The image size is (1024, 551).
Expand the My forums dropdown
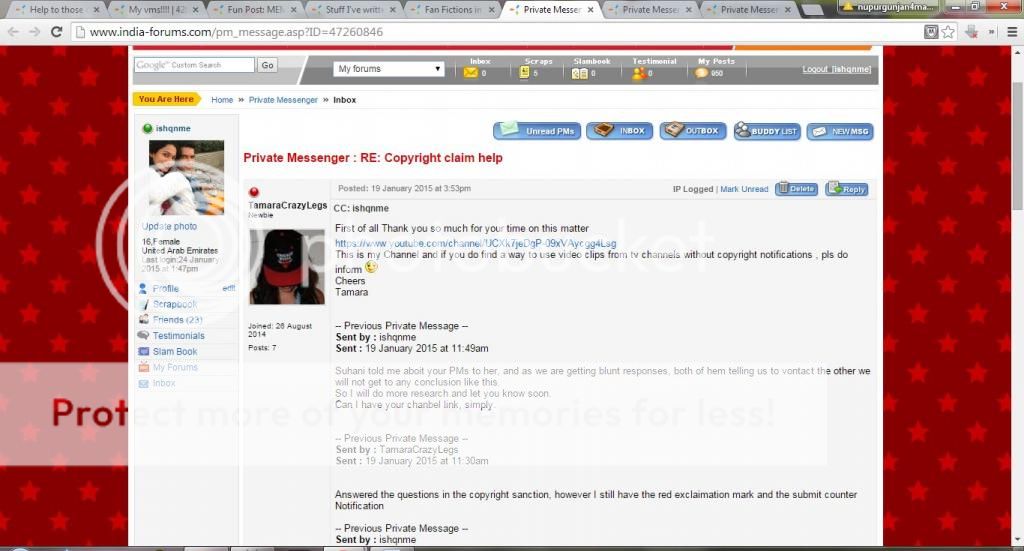pyautogui.click(x=389, y=69)
